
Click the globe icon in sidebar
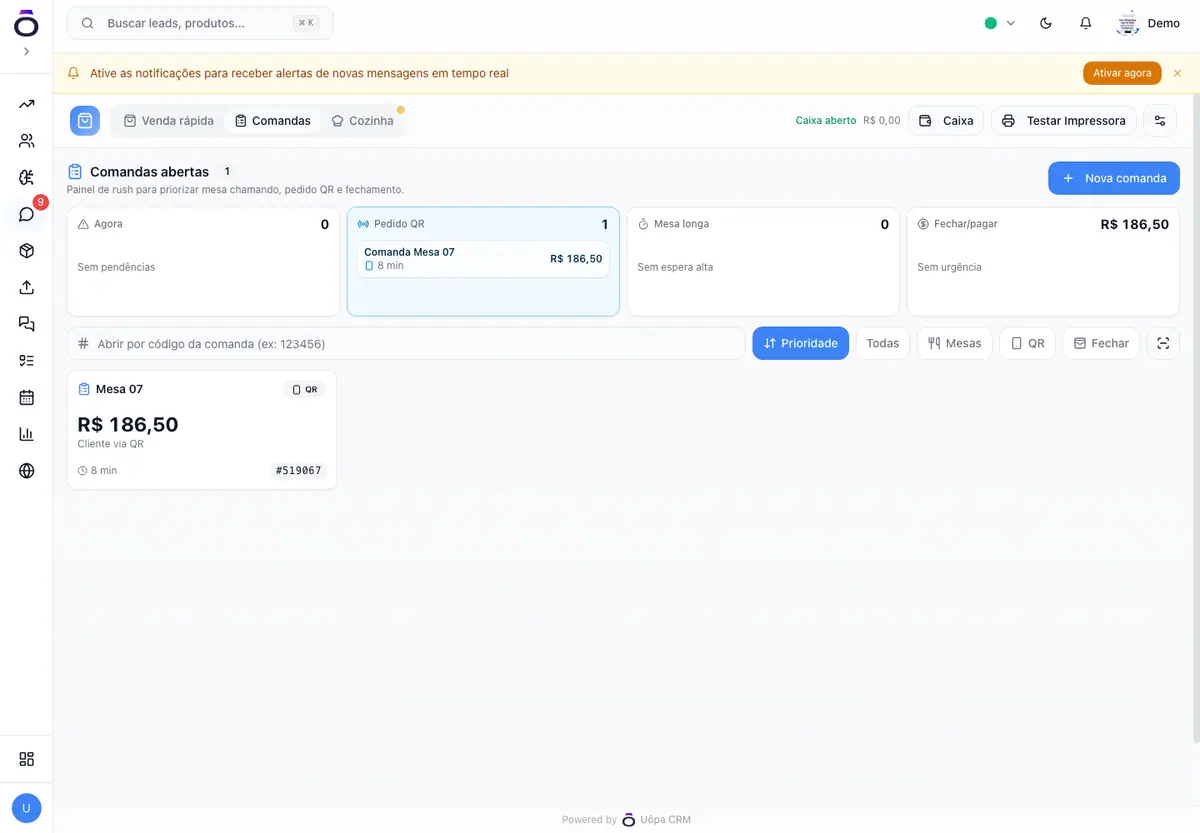(x=27, y=470)
